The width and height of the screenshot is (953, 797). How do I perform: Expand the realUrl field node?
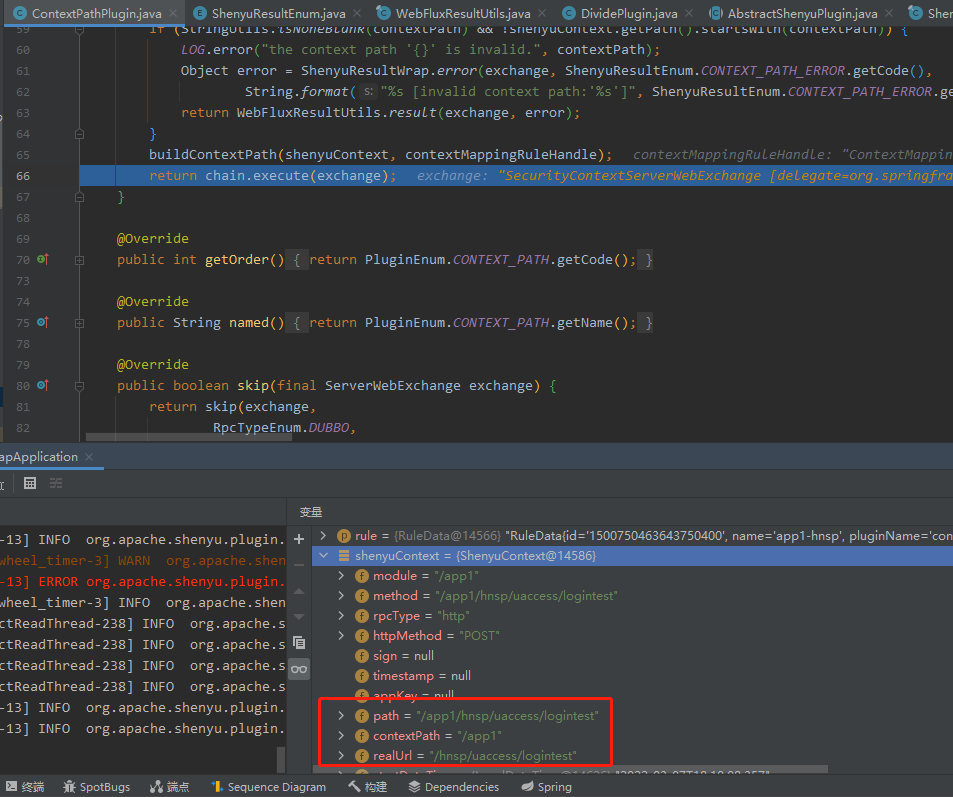coord(341,756)
